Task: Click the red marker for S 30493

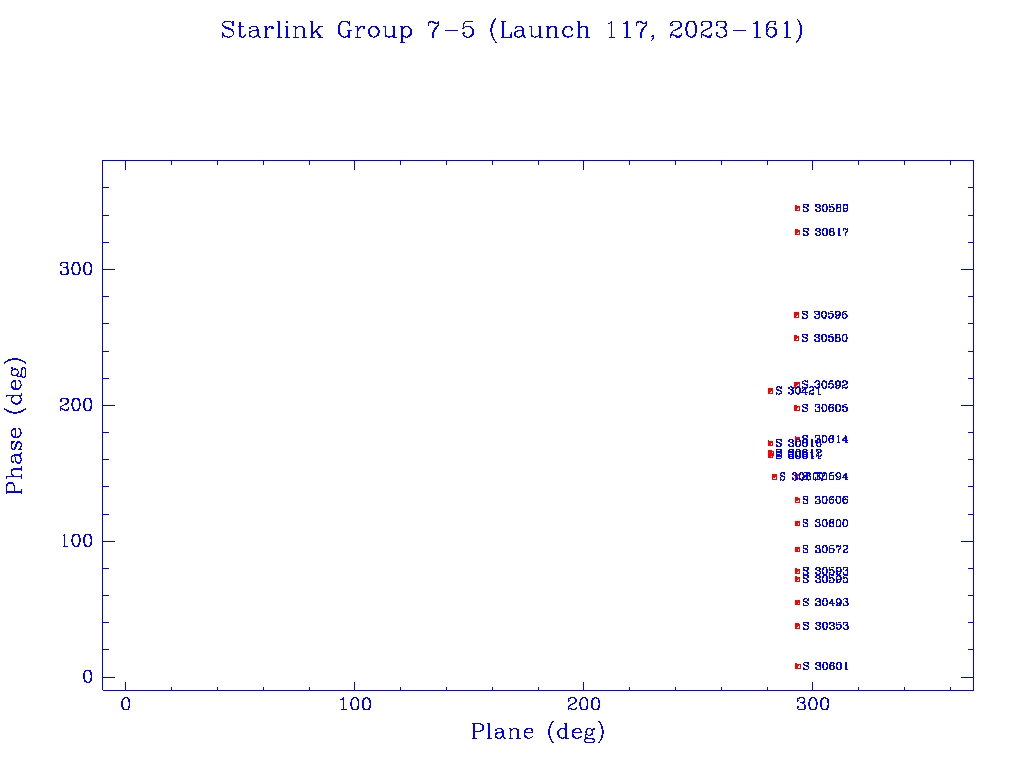Action: pyautogui.click(x=797, y=603)
